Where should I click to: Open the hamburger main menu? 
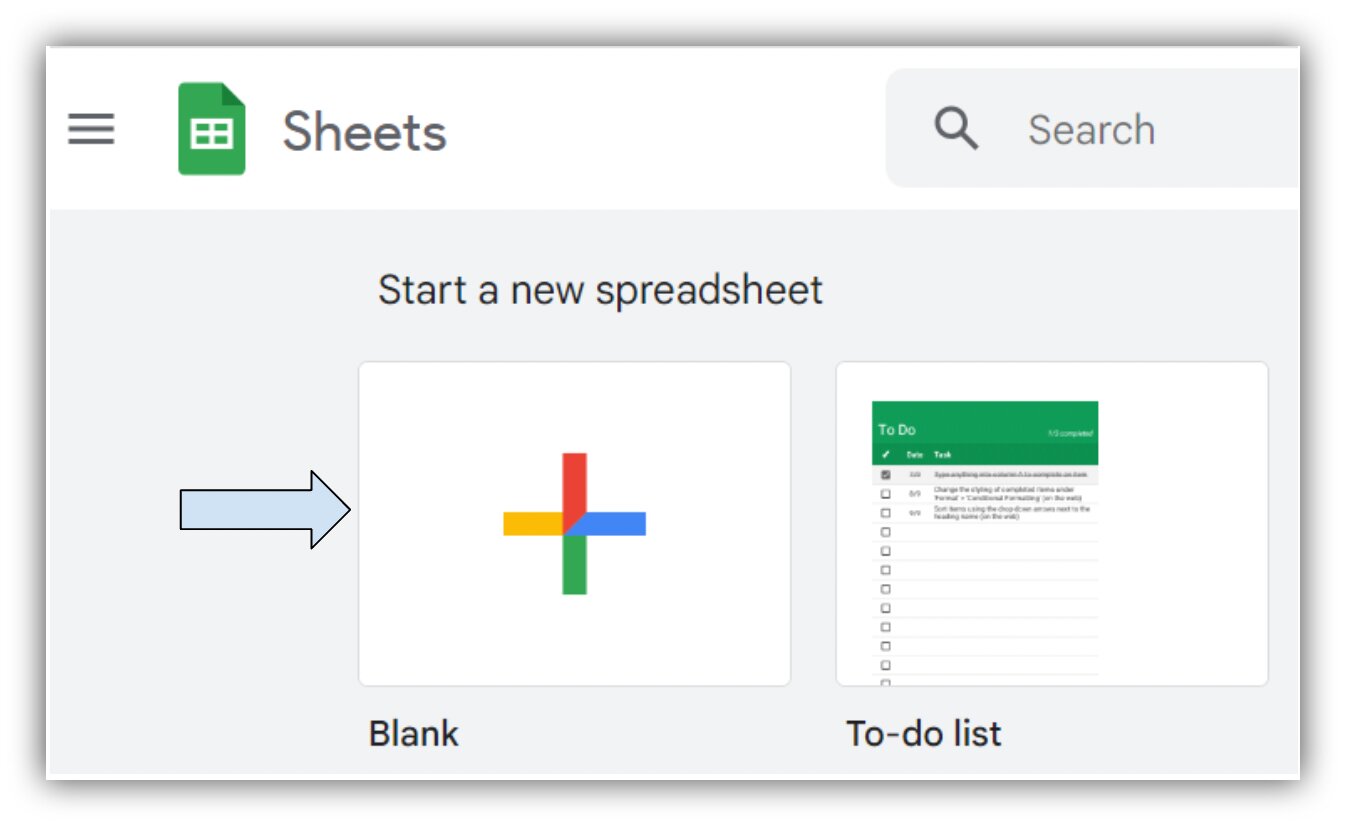91,129
